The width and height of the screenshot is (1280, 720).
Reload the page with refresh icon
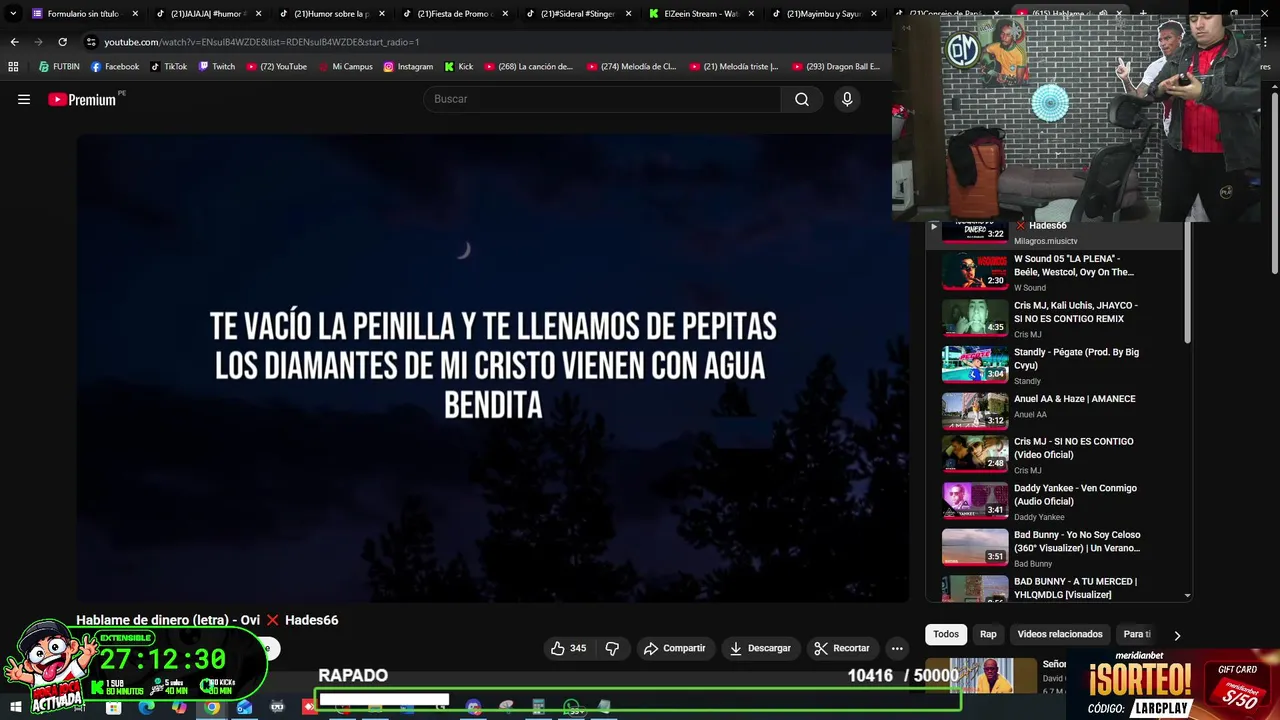62,42
